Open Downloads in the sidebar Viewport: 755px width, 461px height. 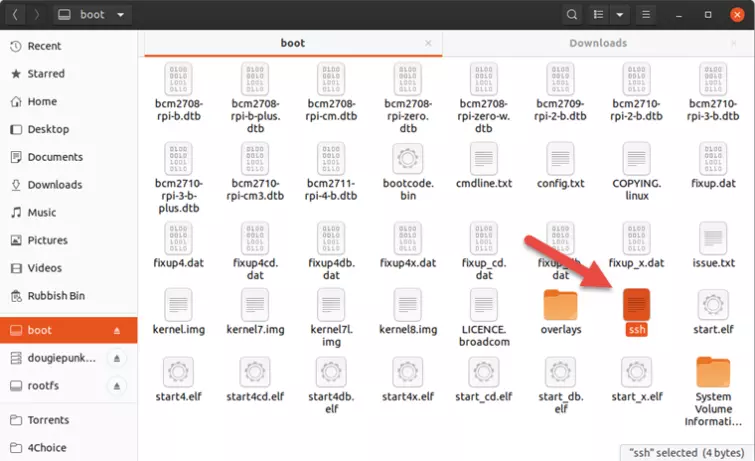click(68, 184)
